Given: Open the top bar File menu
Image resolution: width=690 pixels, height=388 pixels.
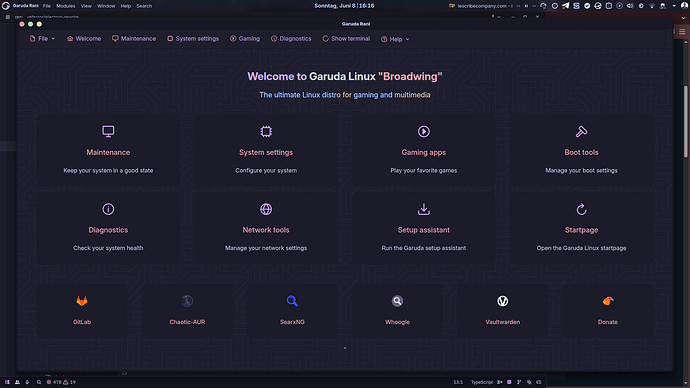Looking at the screenshot, I should pos(47,6).
